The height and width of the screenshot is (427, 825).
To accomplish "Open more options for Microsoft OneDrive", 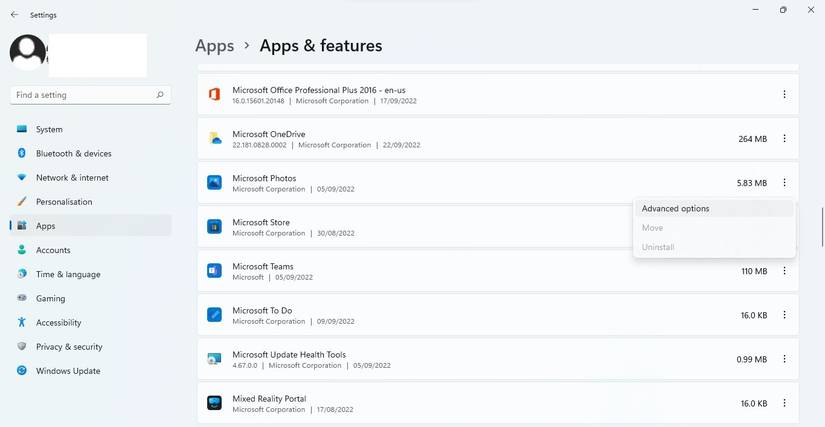I will [x=784, y=139].
